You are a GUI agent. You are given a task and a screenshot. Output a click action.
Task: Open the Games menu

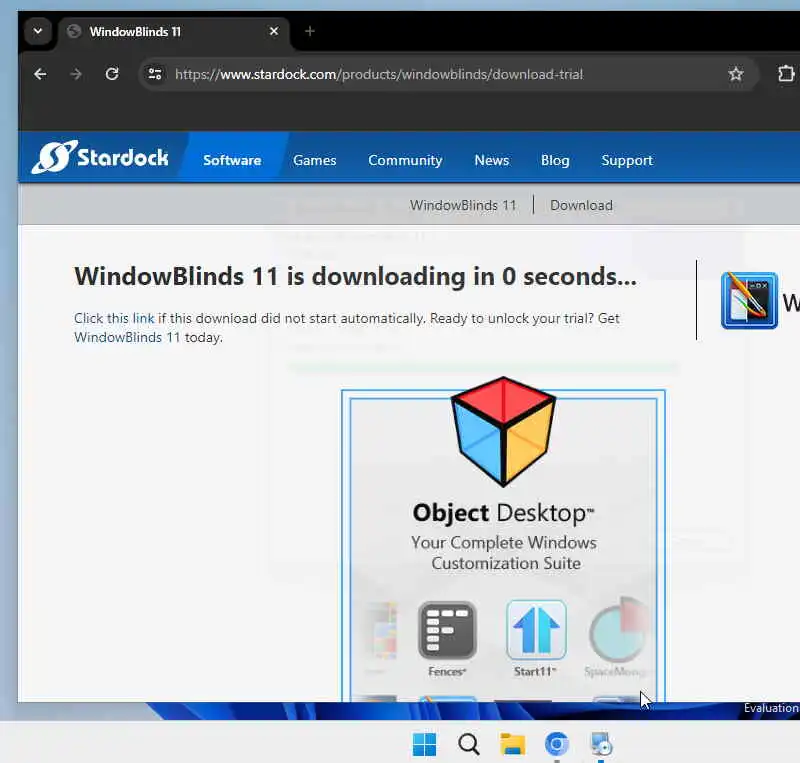click(314, 160)
